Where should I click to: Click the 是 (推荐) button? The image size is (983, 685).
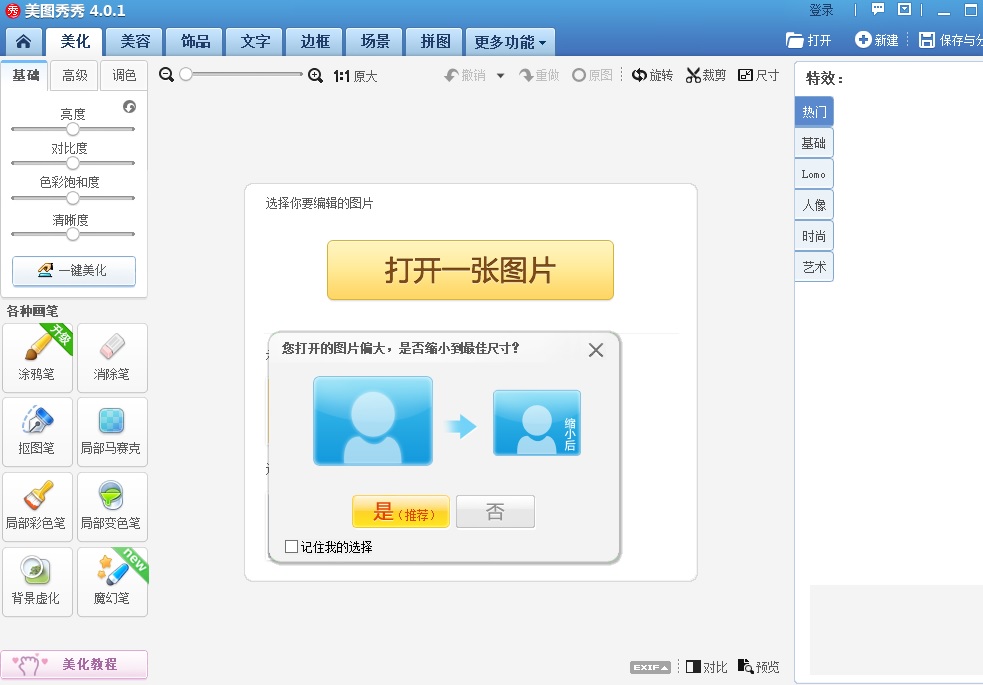coord(400,512)
